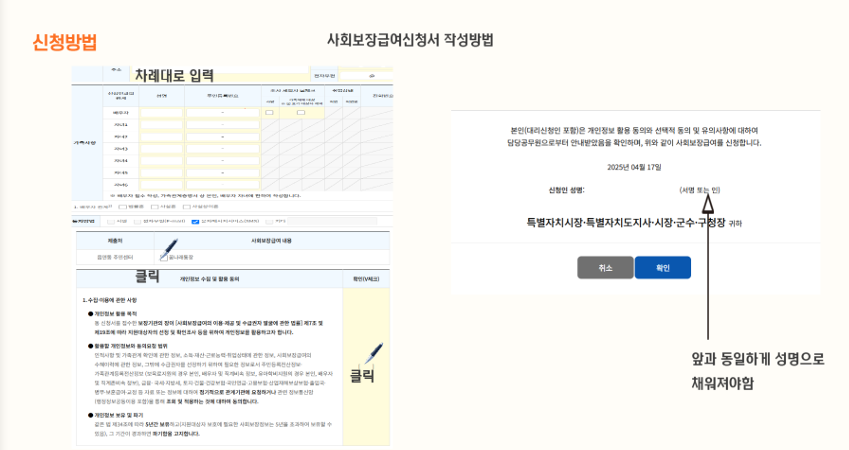Click the blue 확인 button

tap(662, 268)
